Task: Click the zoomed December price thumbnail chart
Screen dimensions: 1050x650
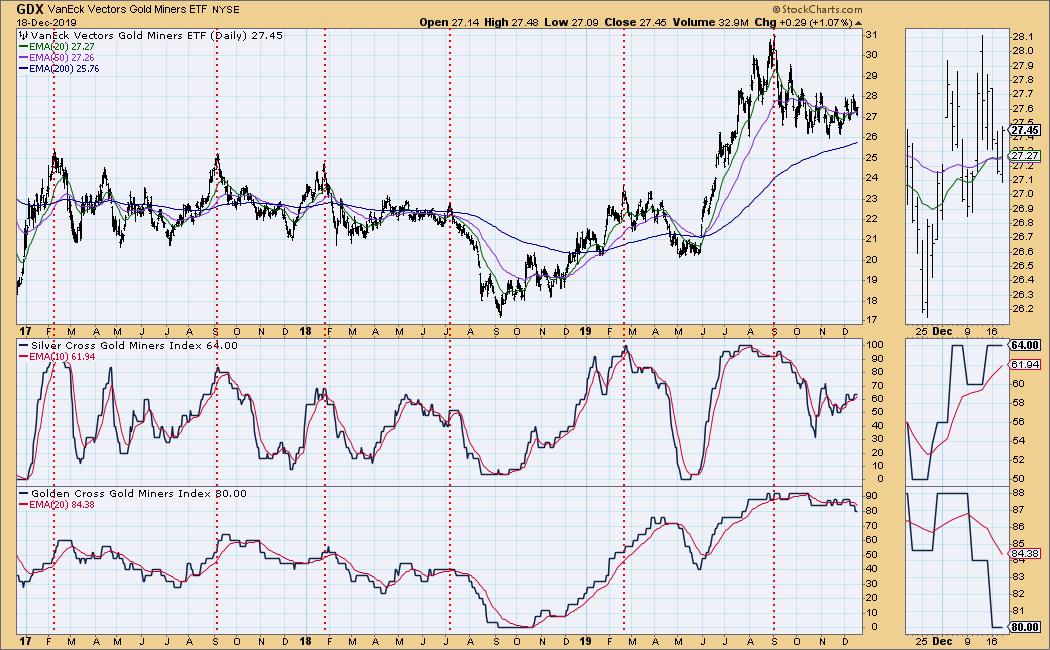Action: pyautogui.click(x=956, y=177)
